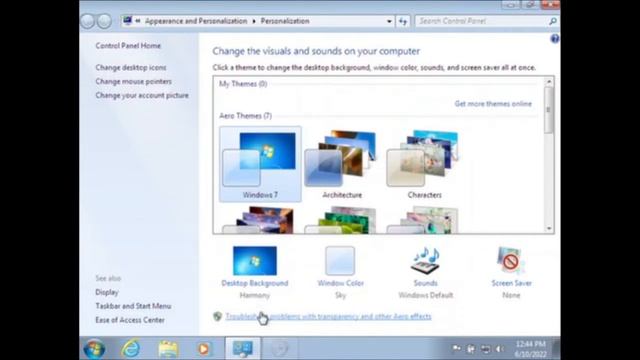Open the Troubleshoot Aero effects link

pos(328,316)
